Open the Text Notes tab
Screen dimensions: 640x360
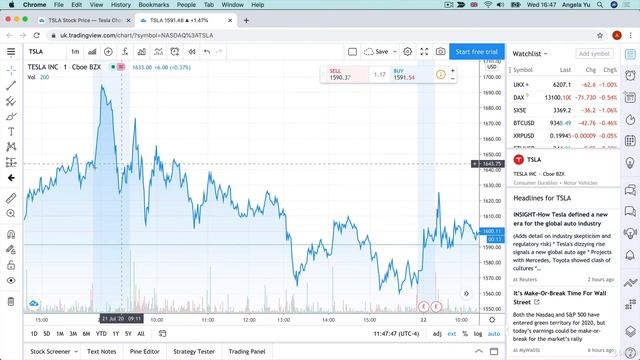tap(102, 351)
